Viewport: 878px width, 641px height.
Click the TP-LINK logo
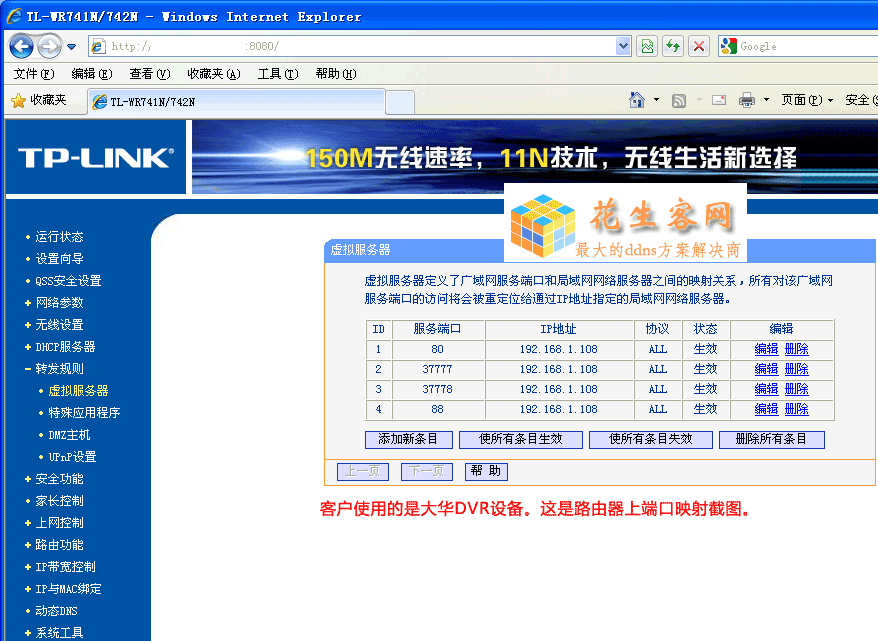[x=96, y=158]
